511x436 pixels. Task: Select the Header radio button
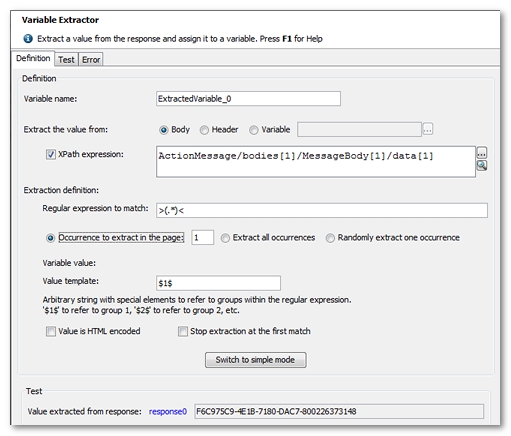point(204,130)
